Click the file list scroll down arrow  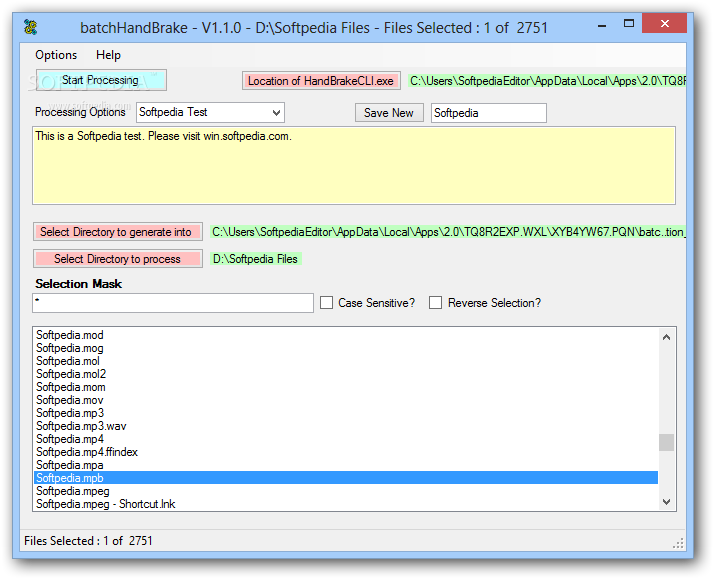[667, 502]
